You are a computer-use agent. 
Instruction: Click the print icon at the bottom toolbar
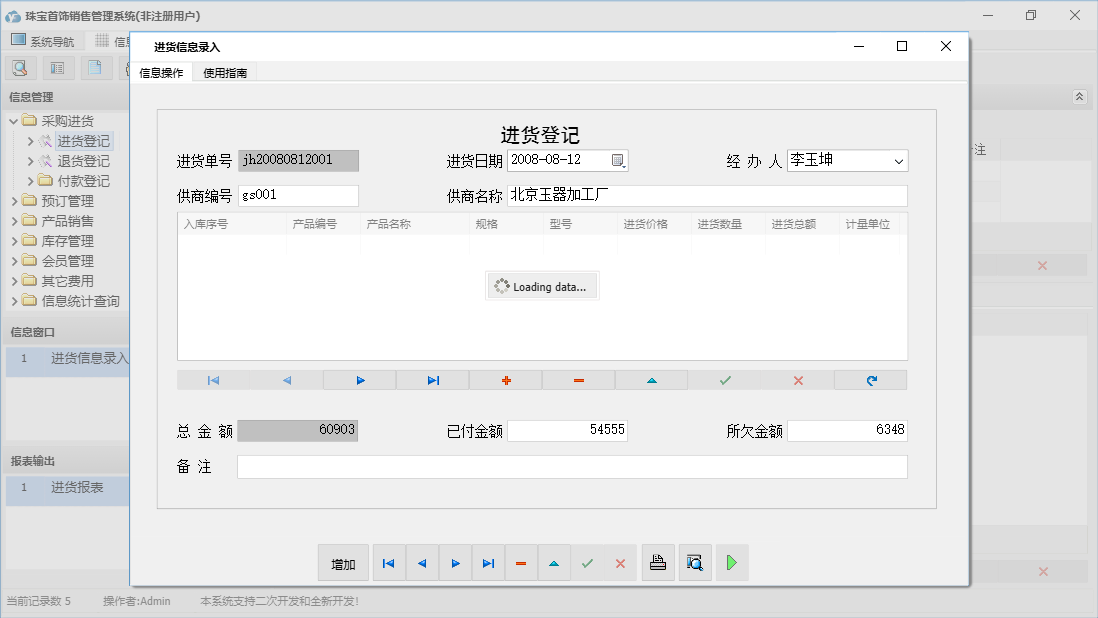(658, 562)
